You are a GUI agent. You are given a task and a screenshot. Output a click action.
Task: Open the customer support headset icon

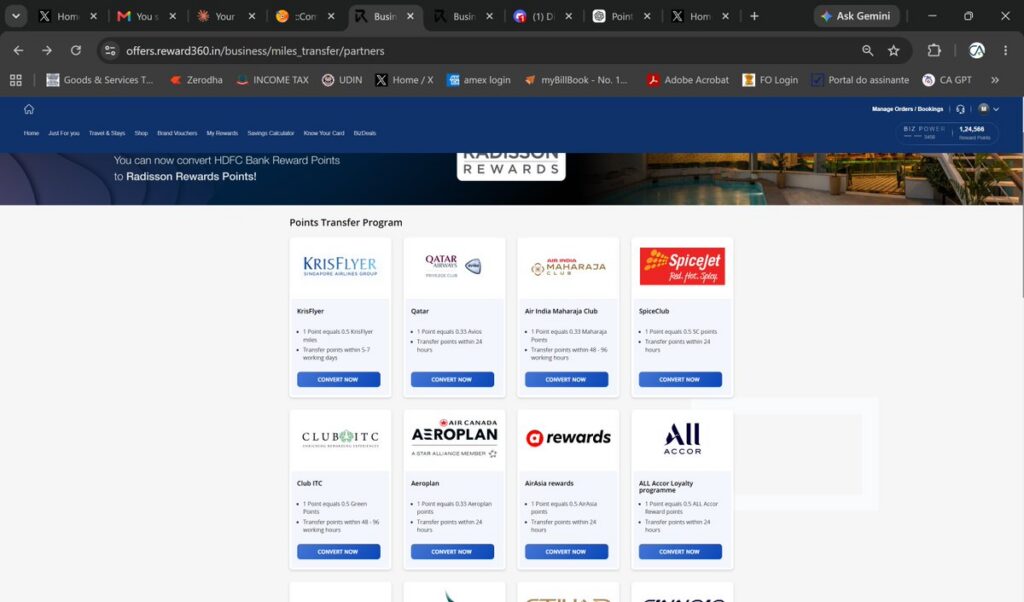(x=960, y=109)
